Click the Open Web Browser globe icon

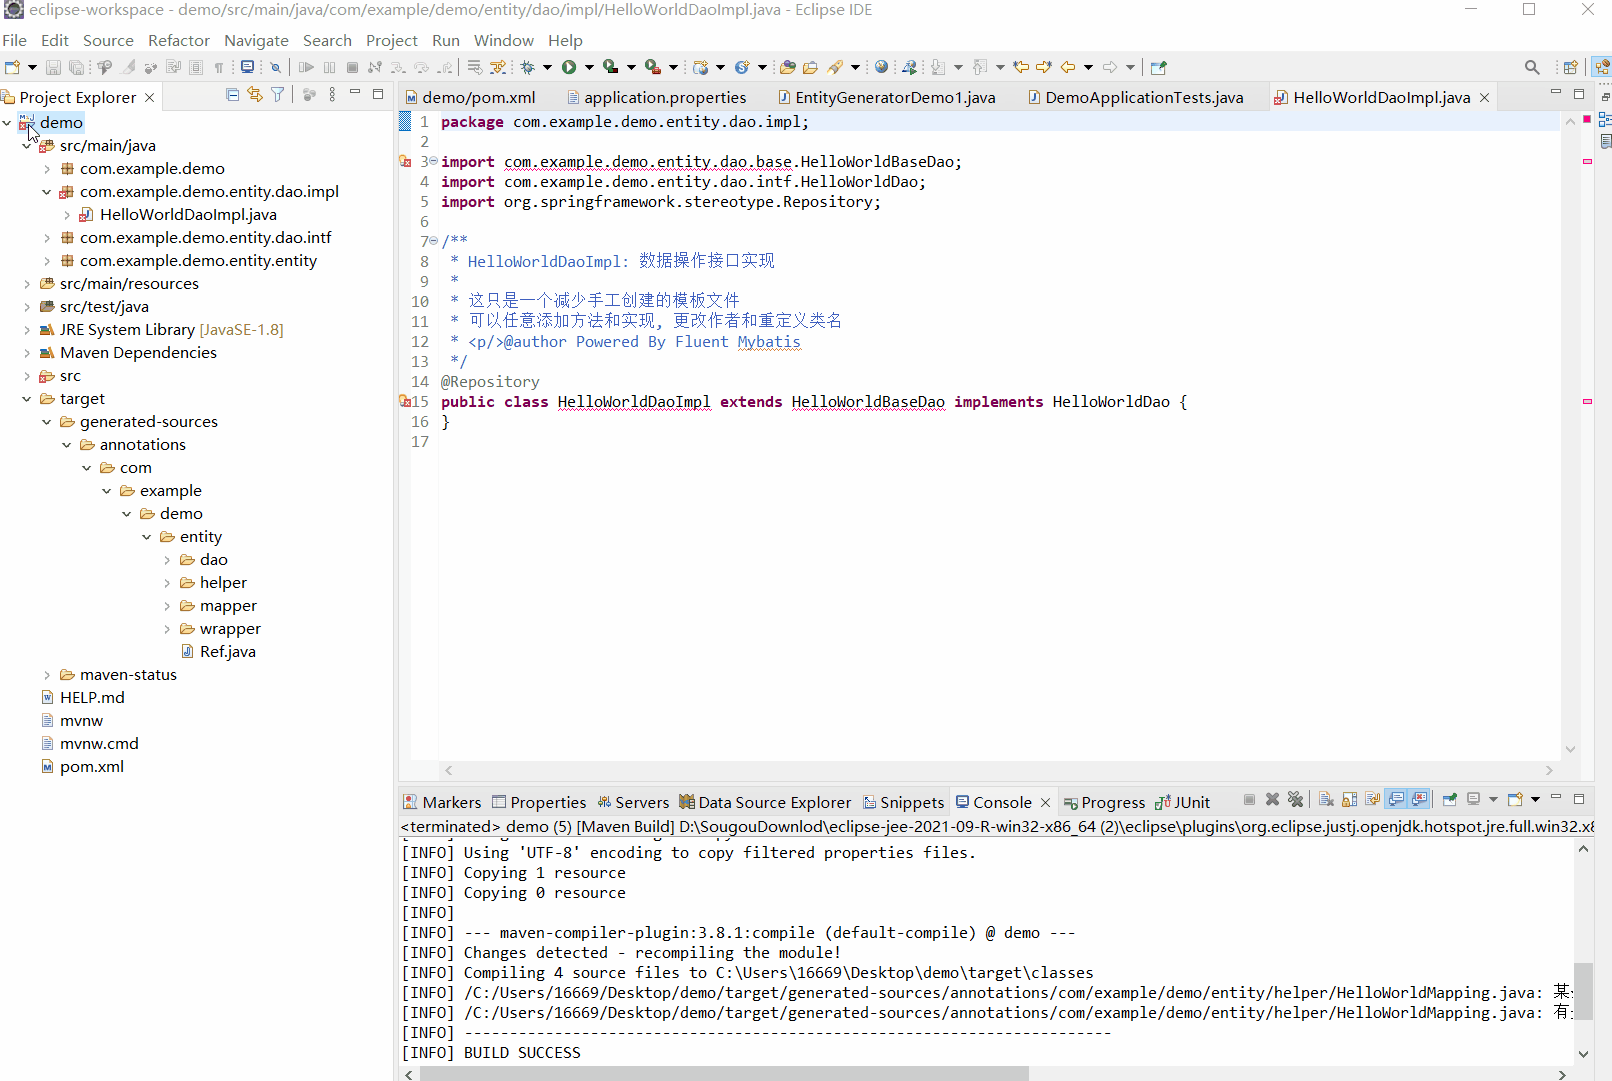(x=881, y=67)
